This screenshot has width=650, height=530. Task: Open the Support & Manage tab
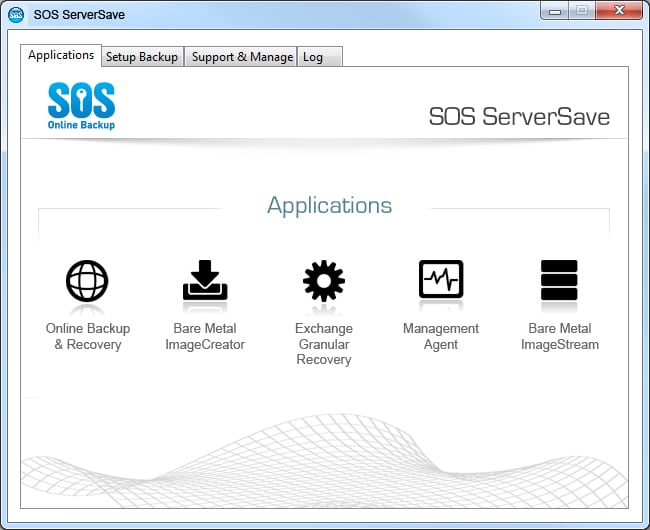(x=242, y=57)
